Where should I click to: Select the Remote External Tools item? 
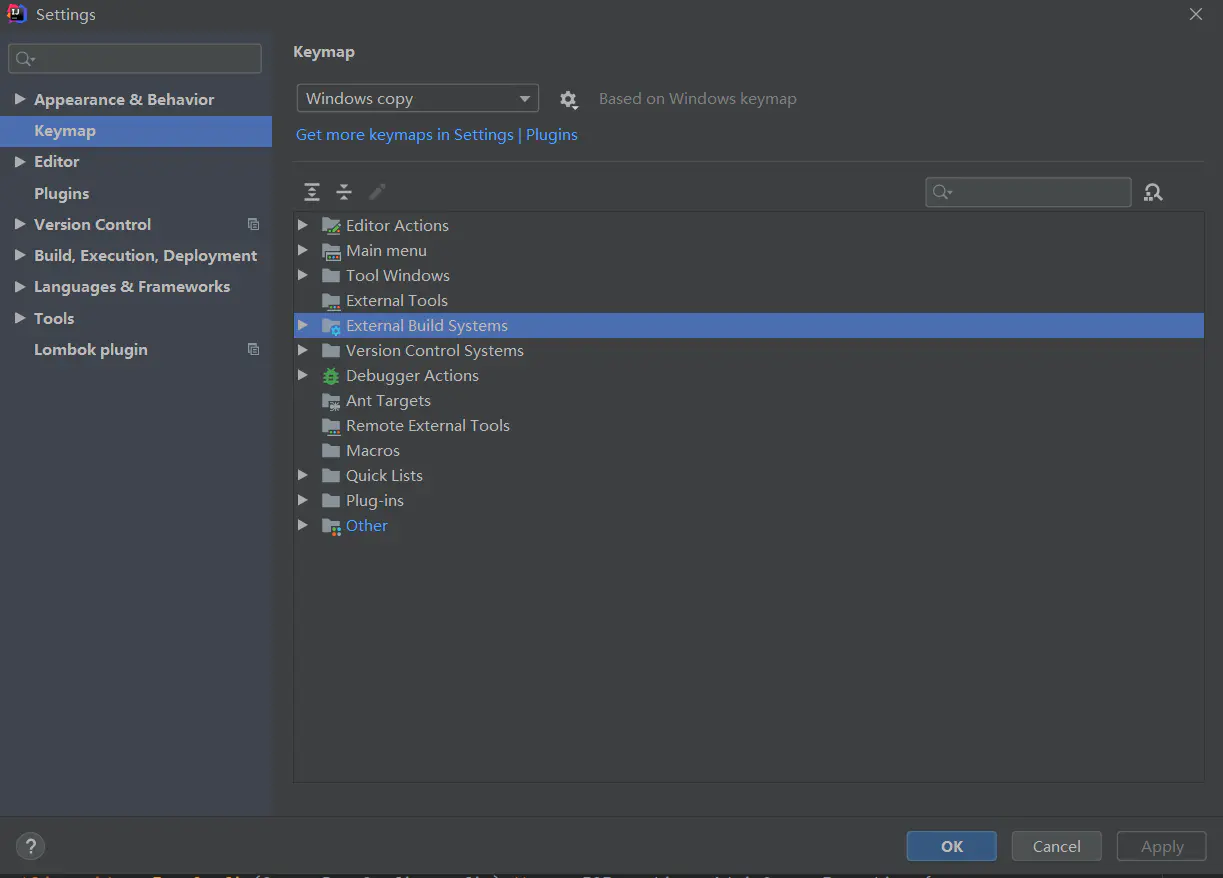(x=428, y=426)
